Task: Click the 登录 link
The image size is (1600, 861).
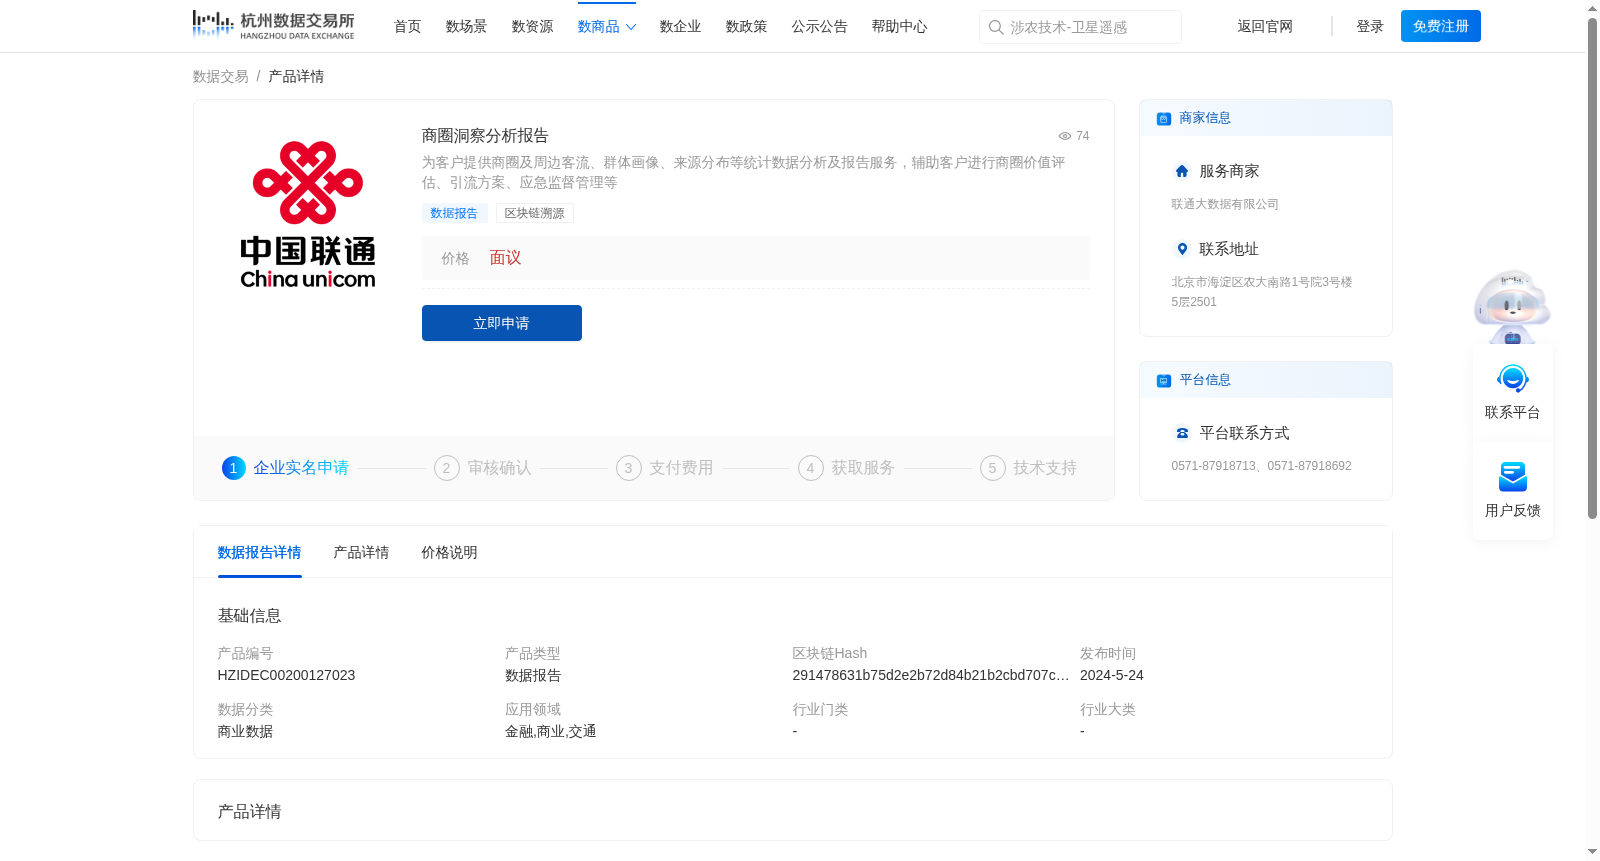Action: coord(1370,27)
